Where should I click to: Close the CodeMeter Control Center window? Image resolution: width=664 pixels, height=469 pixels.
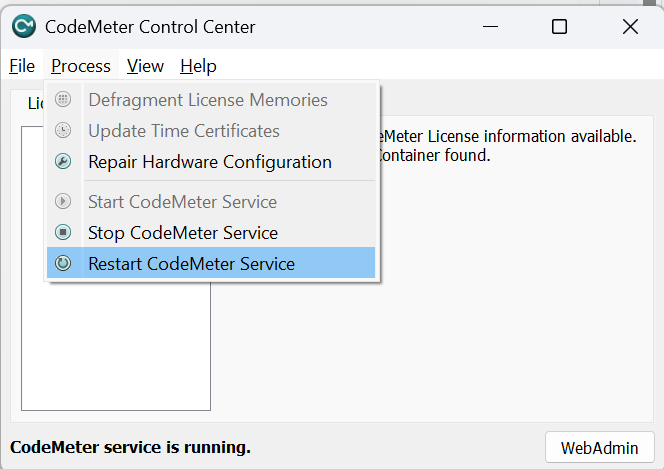pos(630,27)
